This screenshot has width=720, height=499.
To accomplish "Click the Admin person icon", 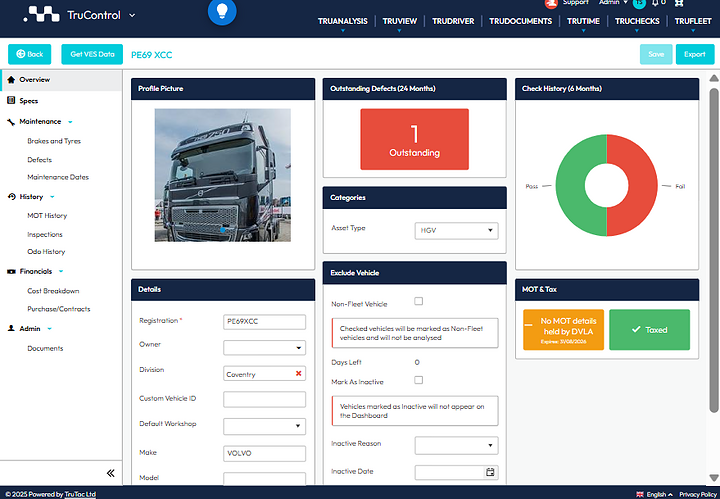I will [11, 328].
